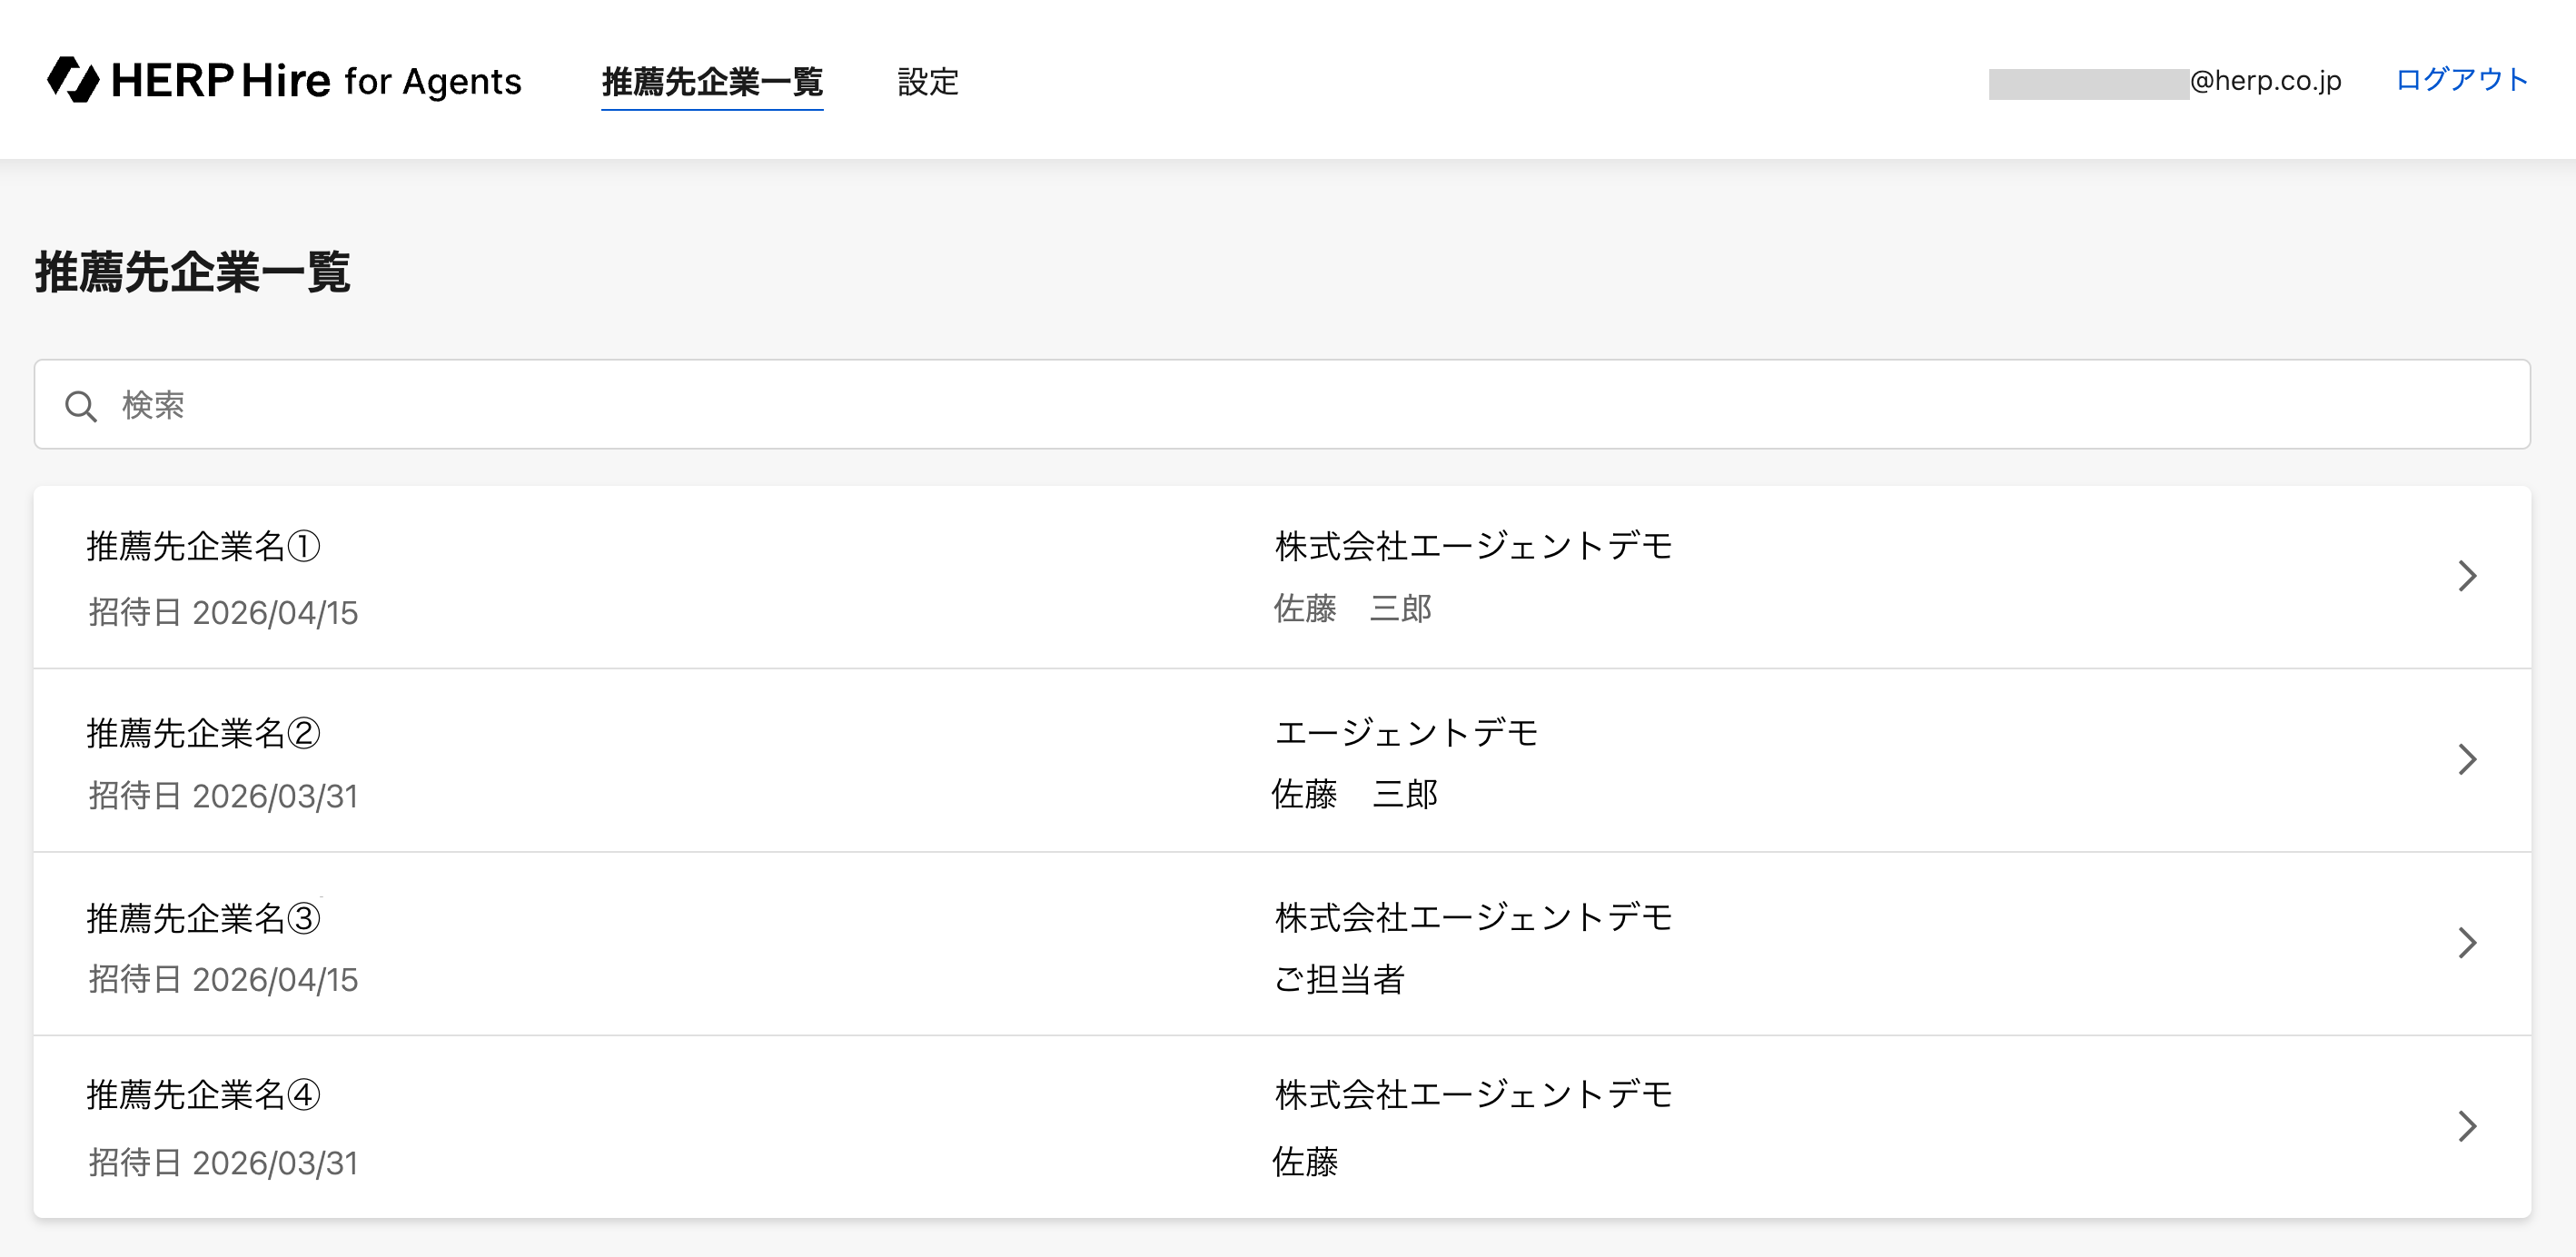
Task: Open the 設定 navigation tab
Action: (x=928, y=82)
